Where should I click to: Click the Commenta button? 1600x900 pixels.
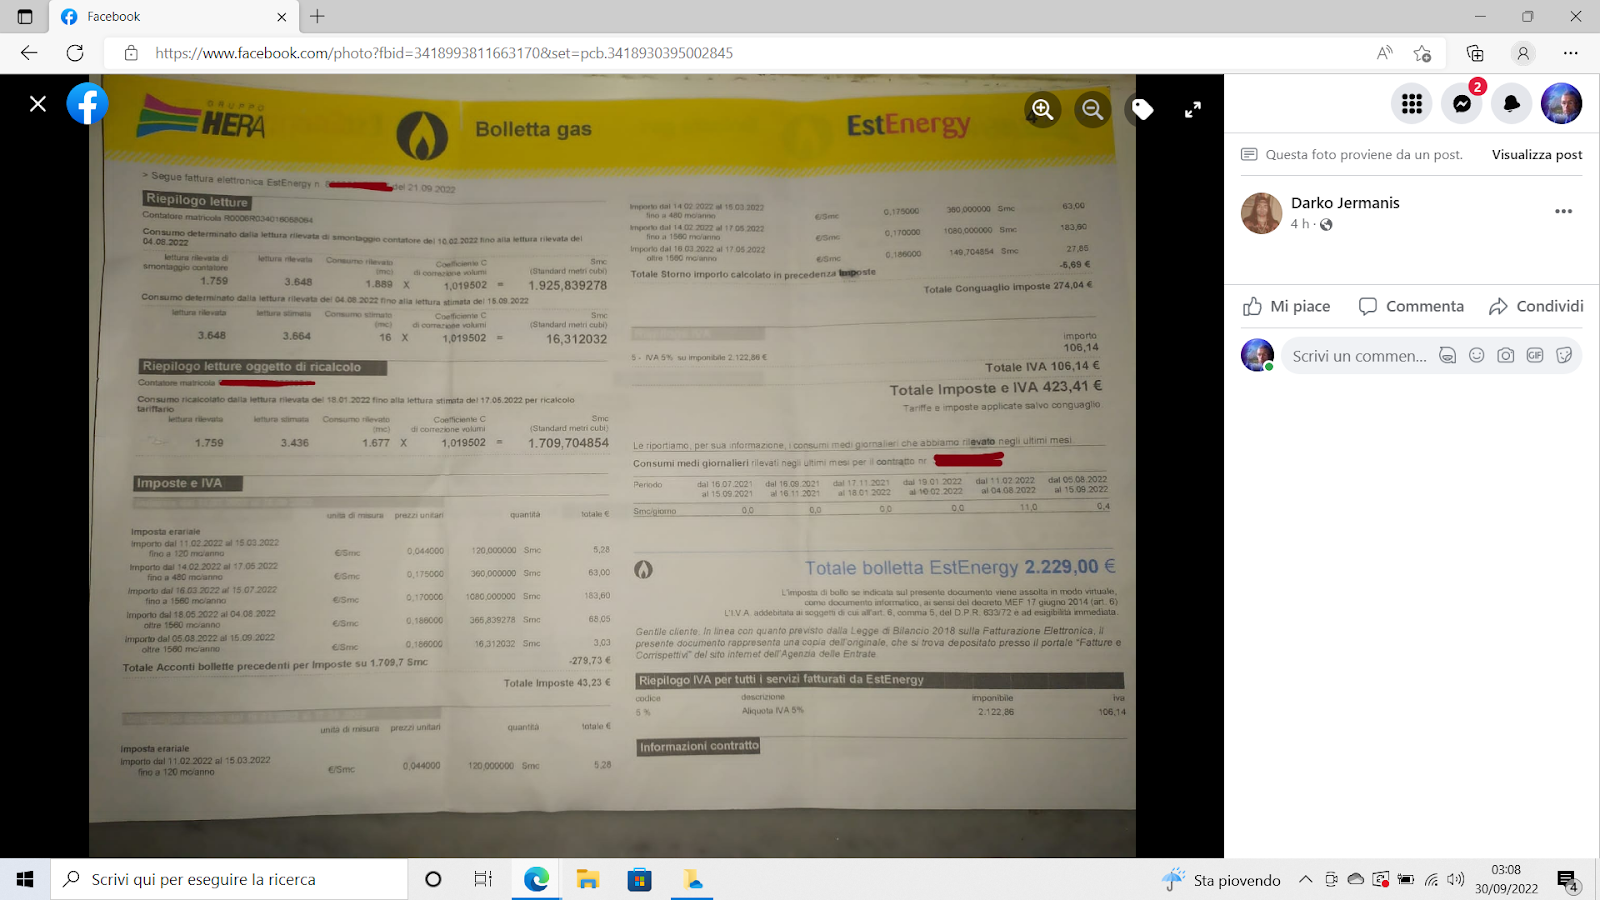[1411, 307]
